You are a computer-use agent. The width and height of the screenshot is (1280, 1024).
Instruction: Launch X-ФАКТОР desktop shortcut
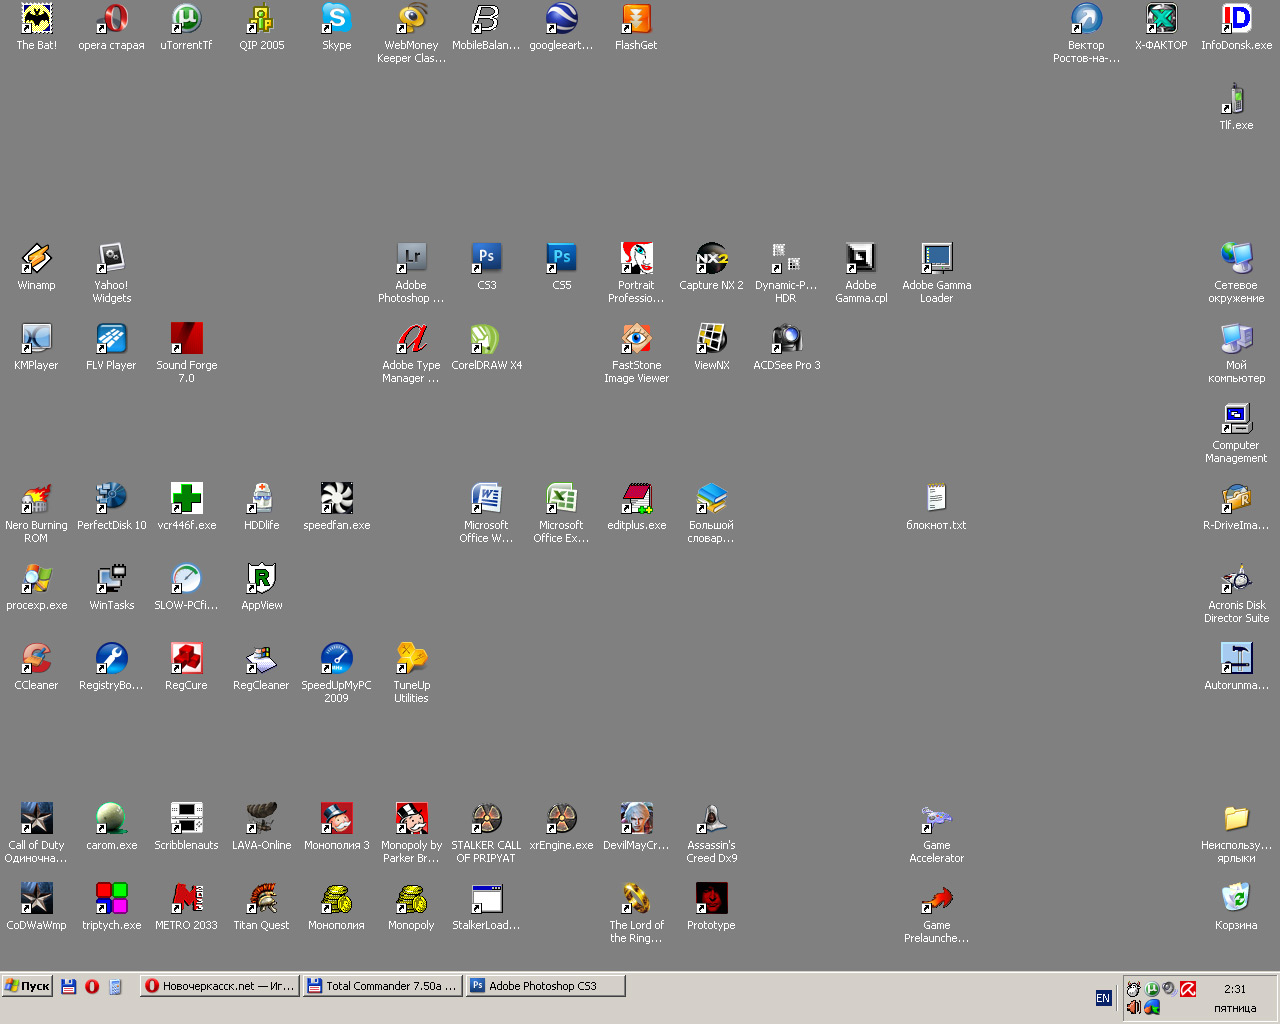(1162, 18)
